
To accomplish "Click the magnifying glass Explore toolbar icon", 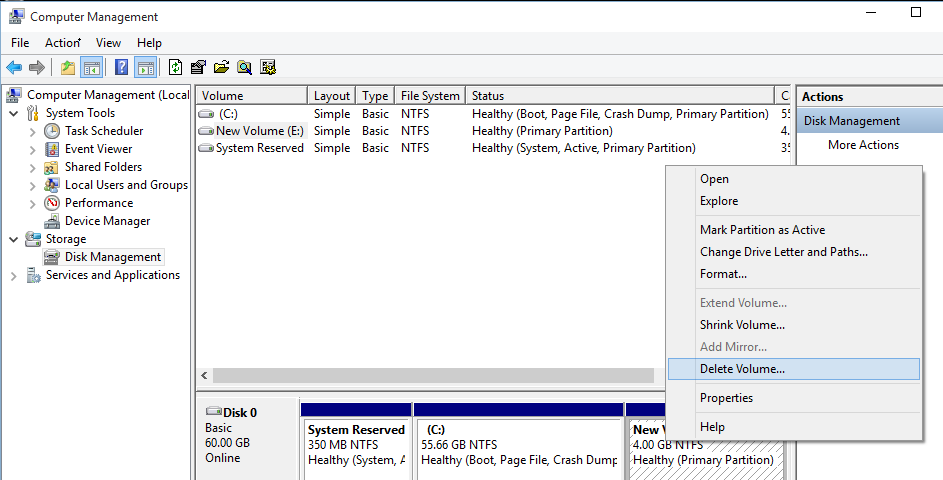I will (x=244, y=67).
